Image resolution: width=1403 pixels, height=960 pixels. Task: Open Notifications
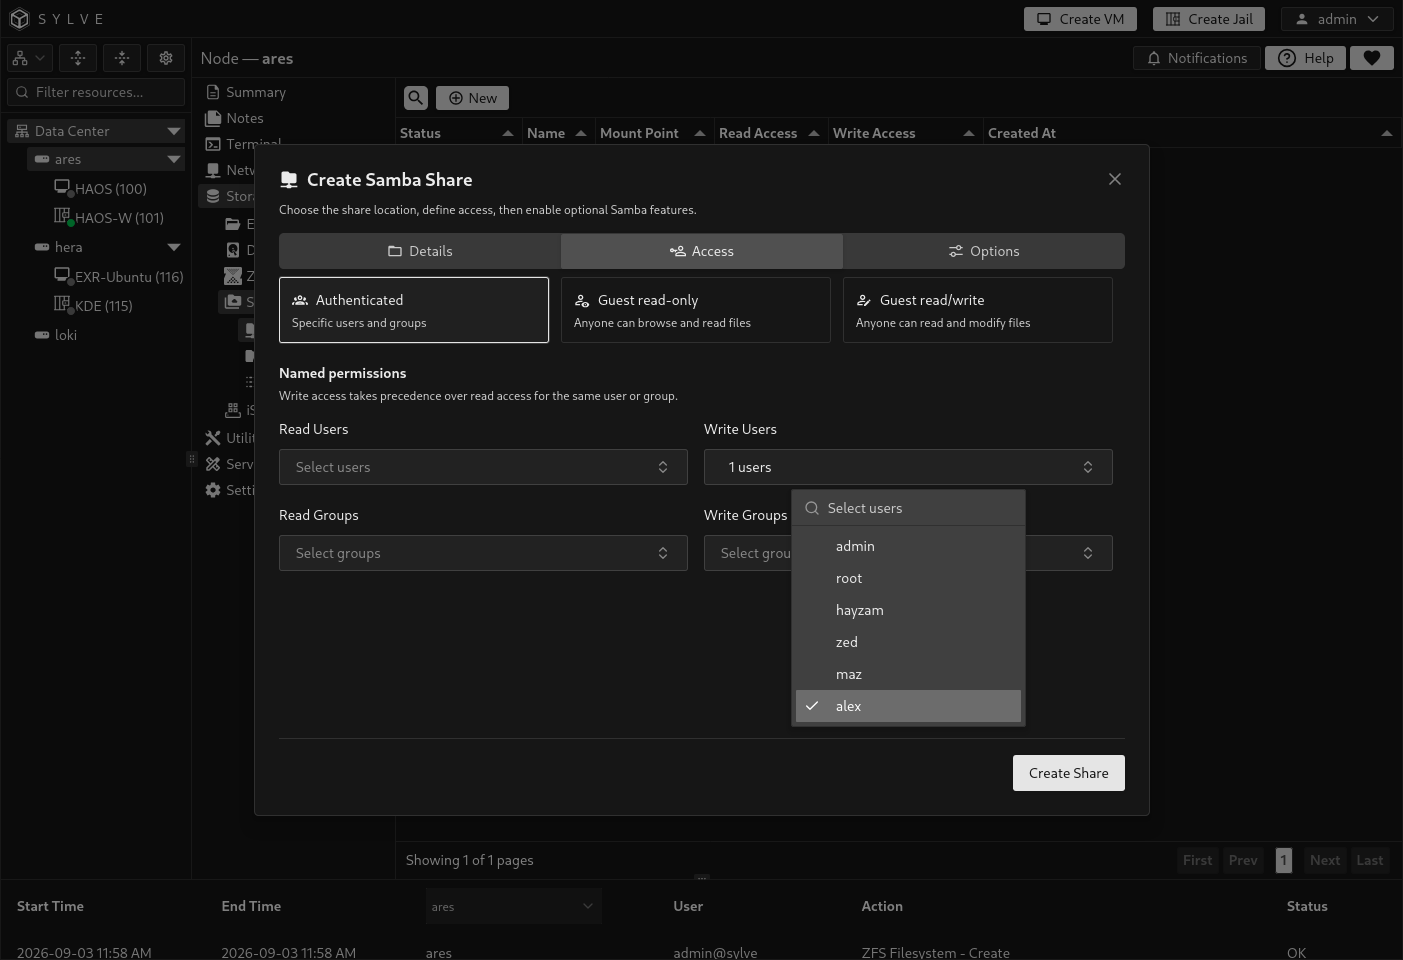[x=1197, y=58]
